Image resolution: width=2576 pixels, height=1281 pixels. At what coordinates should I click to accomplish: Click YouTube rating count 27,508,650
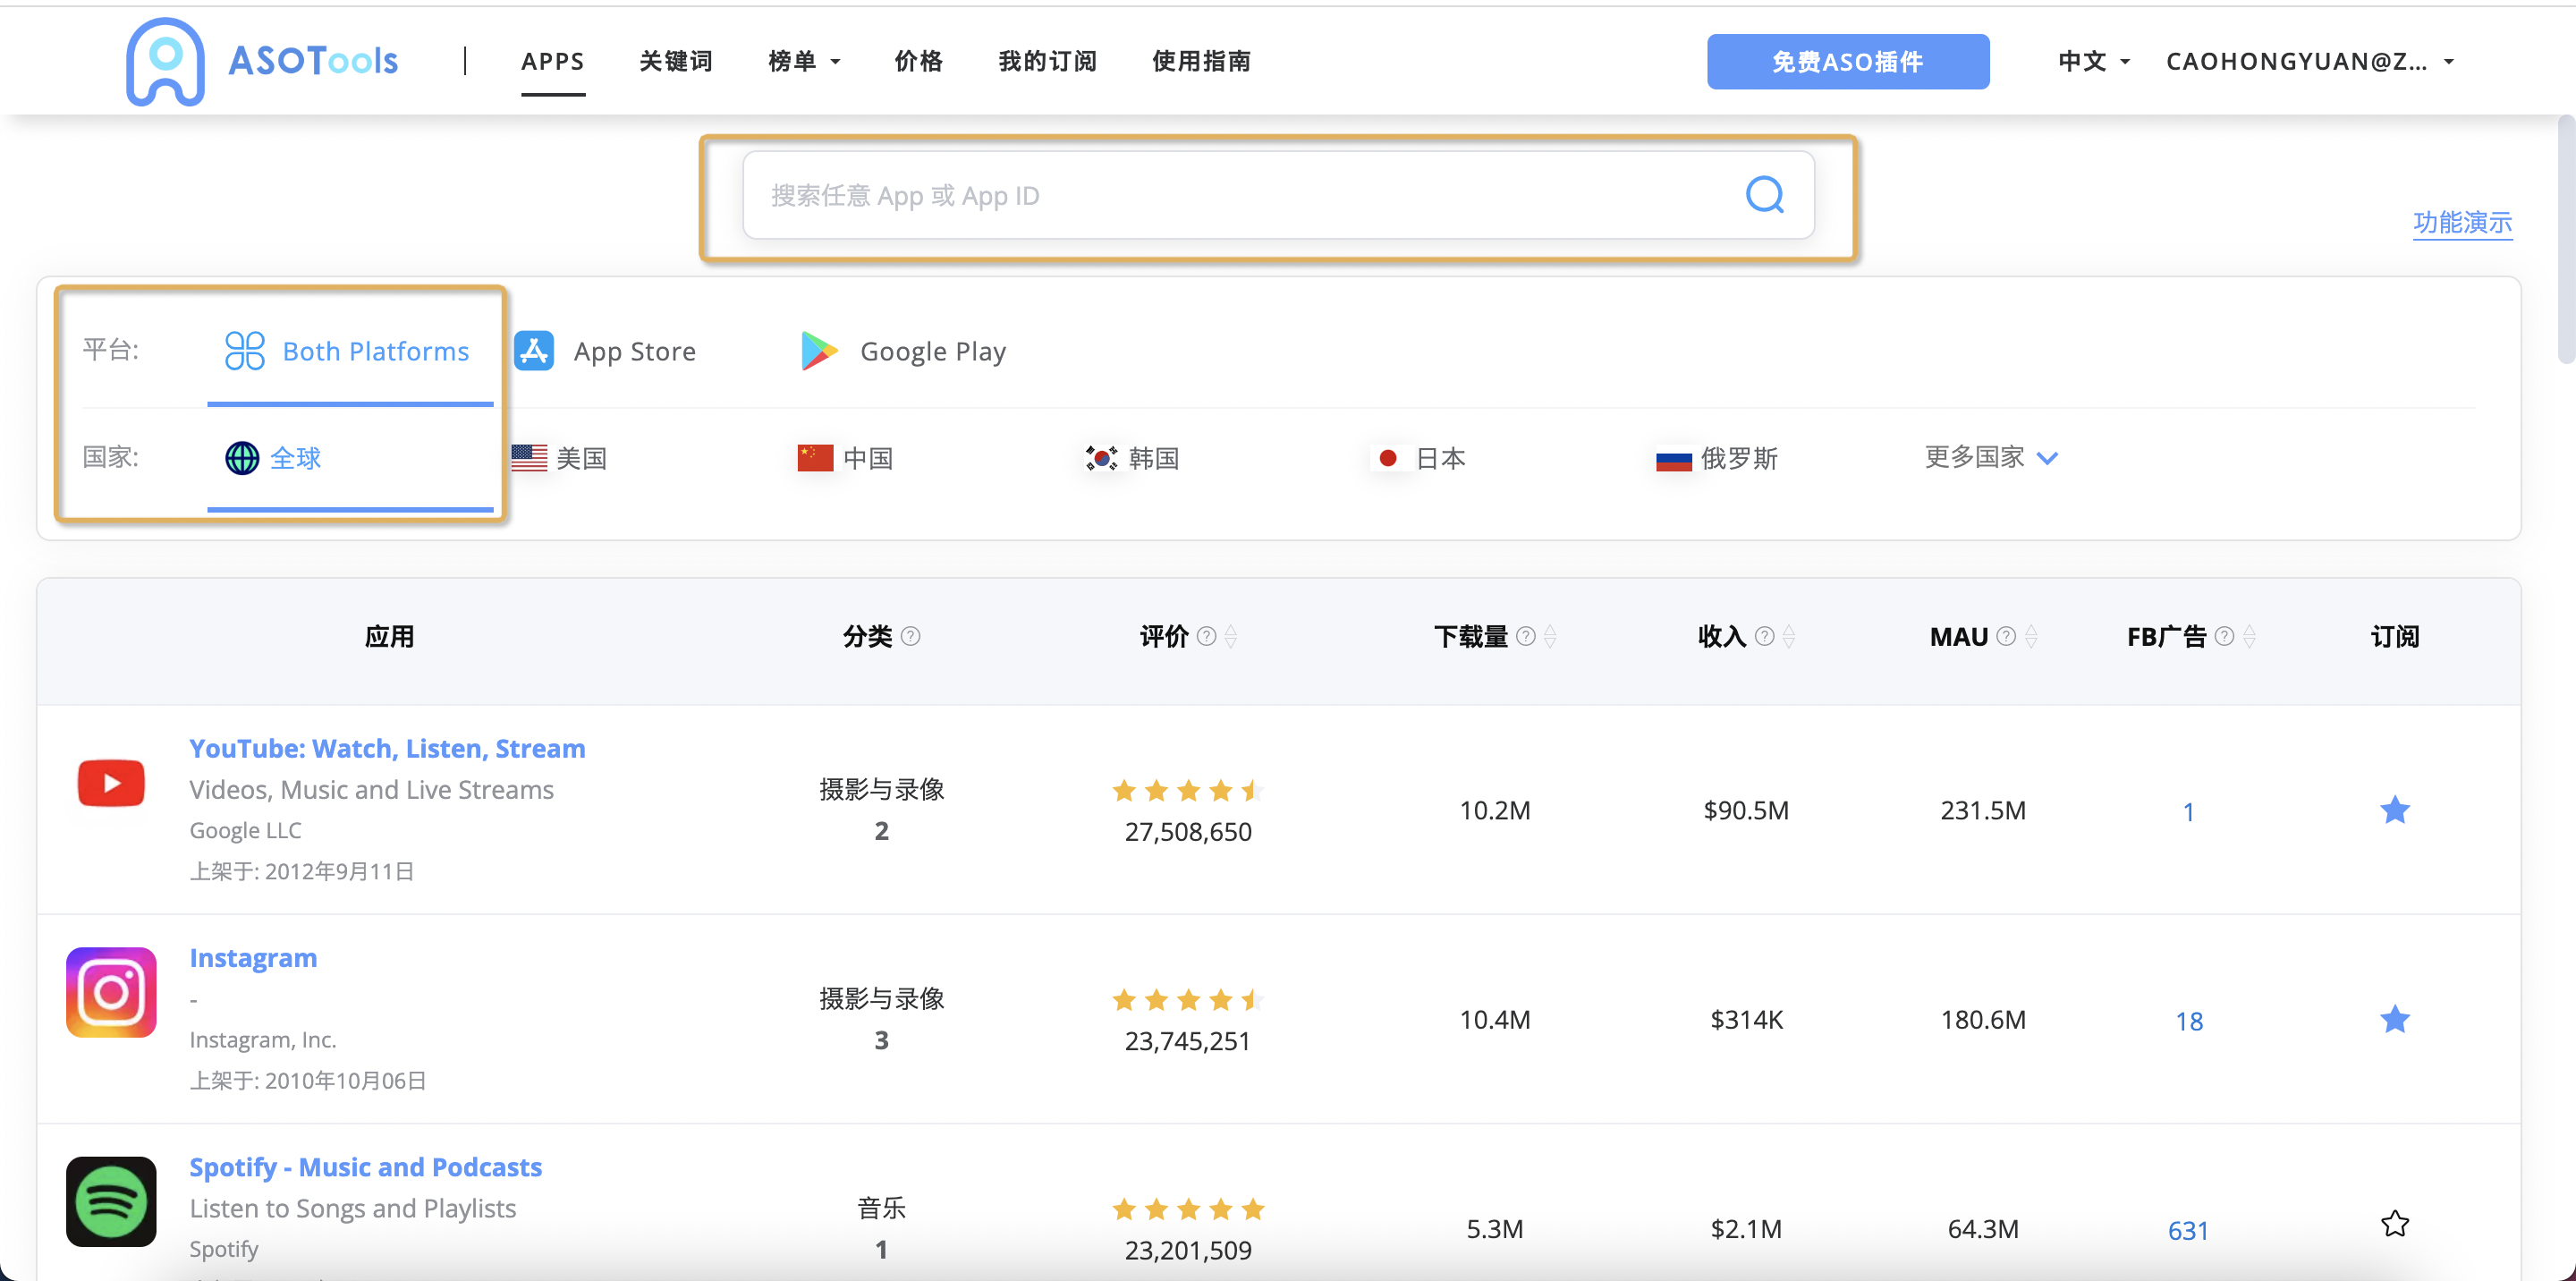pos(1188,831)
